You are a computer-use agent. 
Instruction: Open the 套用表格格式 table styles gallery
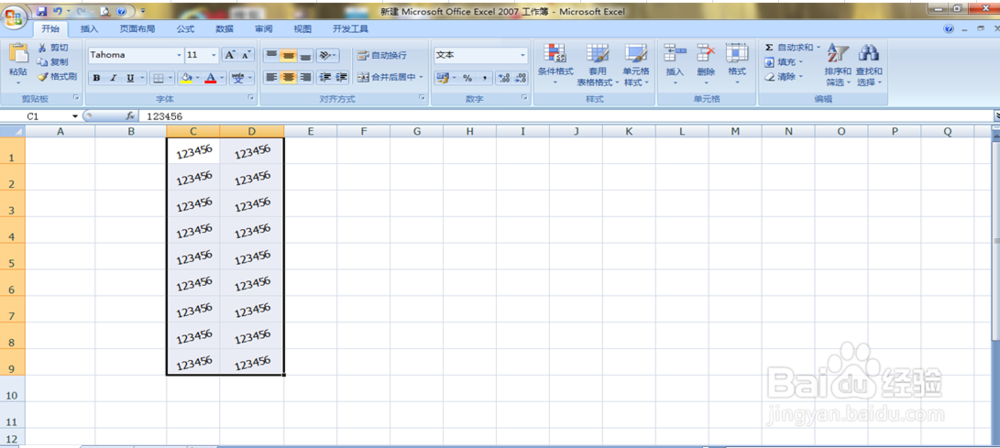(x=598, y=65)
